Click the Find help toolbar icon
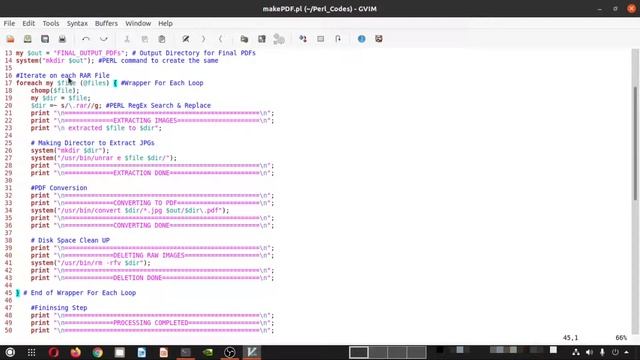This screenshot has height=360, width=640. point(379,39)
